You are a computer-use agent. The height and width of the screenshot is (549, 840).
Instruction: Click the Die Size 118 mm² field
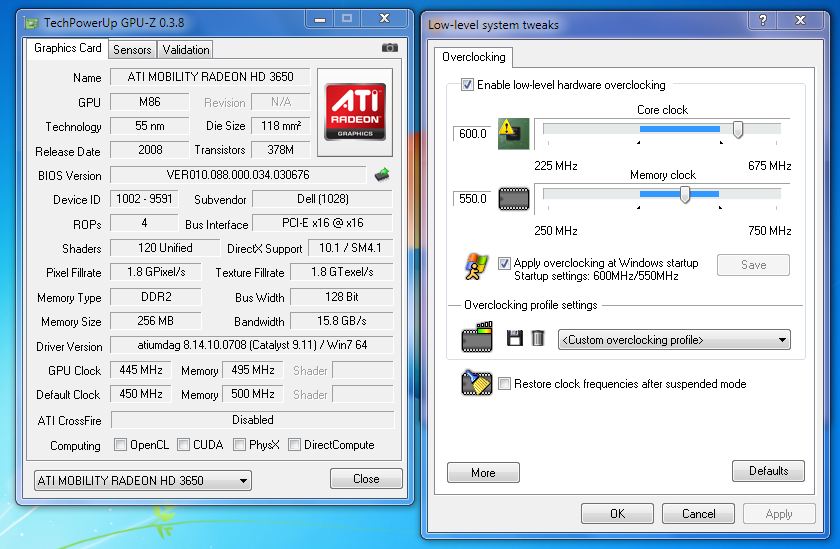click(280, 126)
